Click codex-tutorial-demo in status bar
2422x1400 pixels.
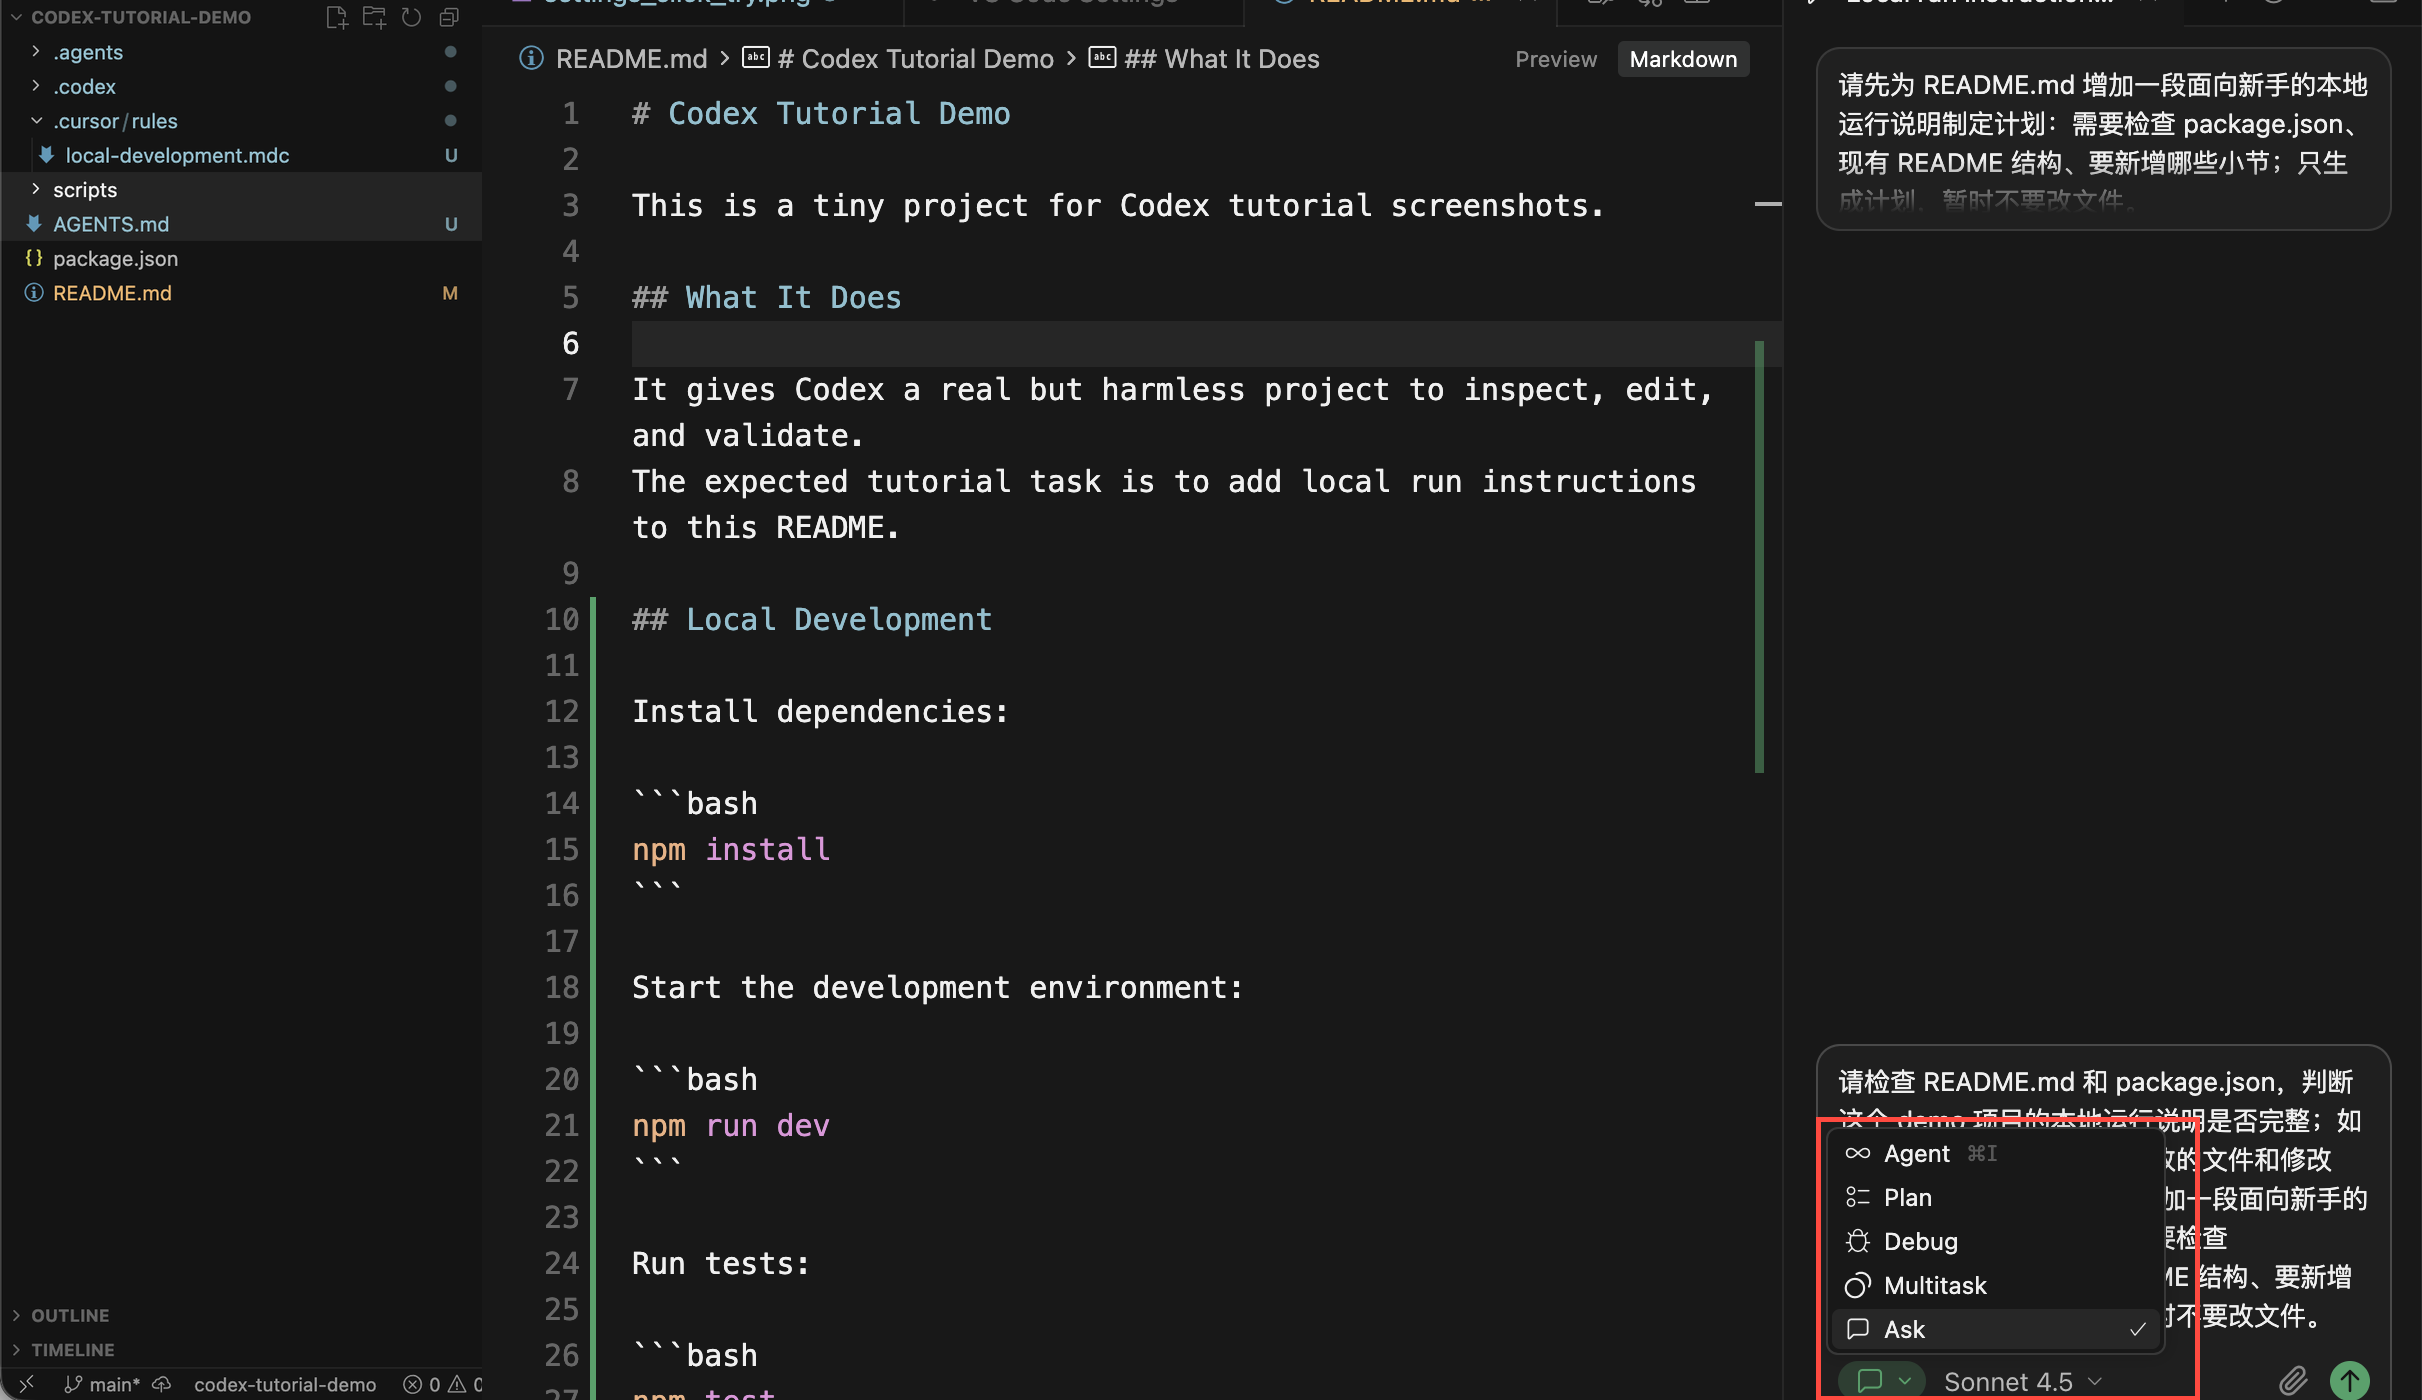pos(285,1384)
